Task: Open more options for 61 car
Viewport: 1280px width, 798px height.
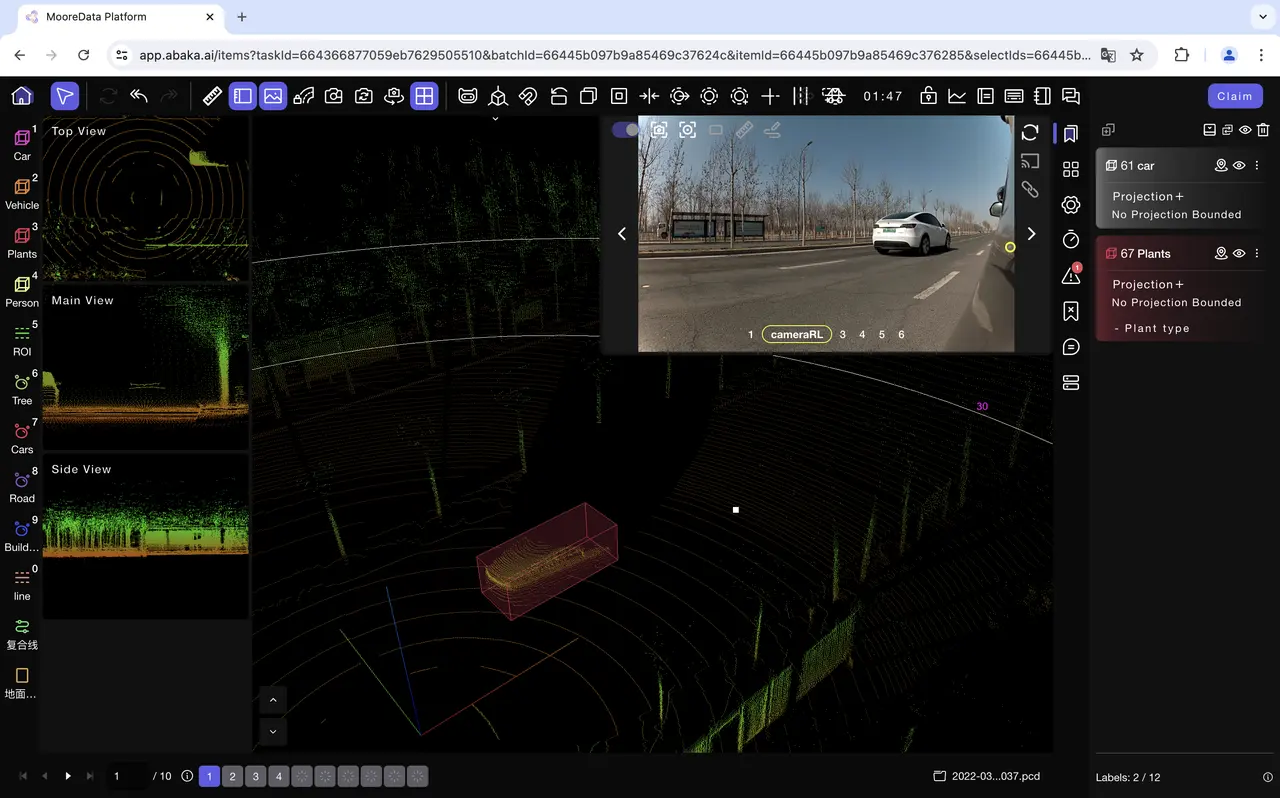Action: point(1257,166)
